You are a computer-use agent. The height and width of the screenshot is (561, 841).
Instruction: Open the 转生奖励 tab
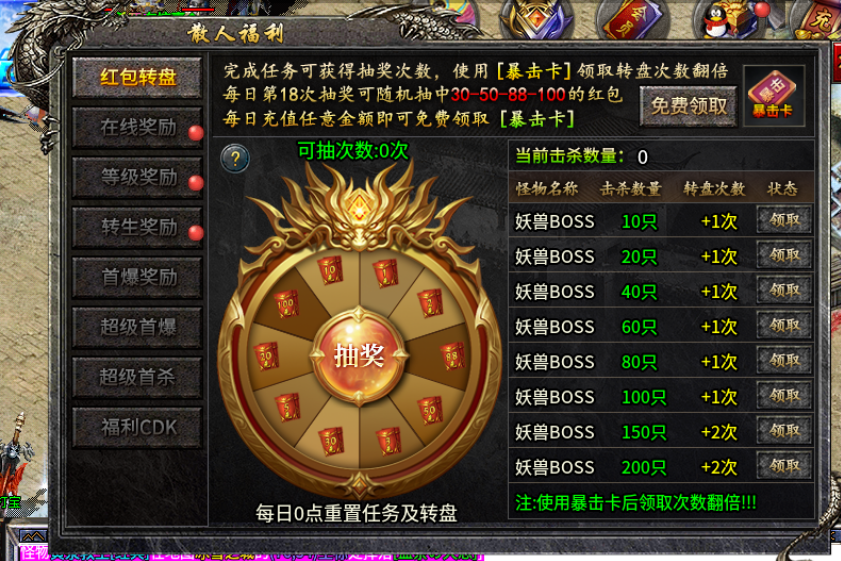[x=137, y=227]
